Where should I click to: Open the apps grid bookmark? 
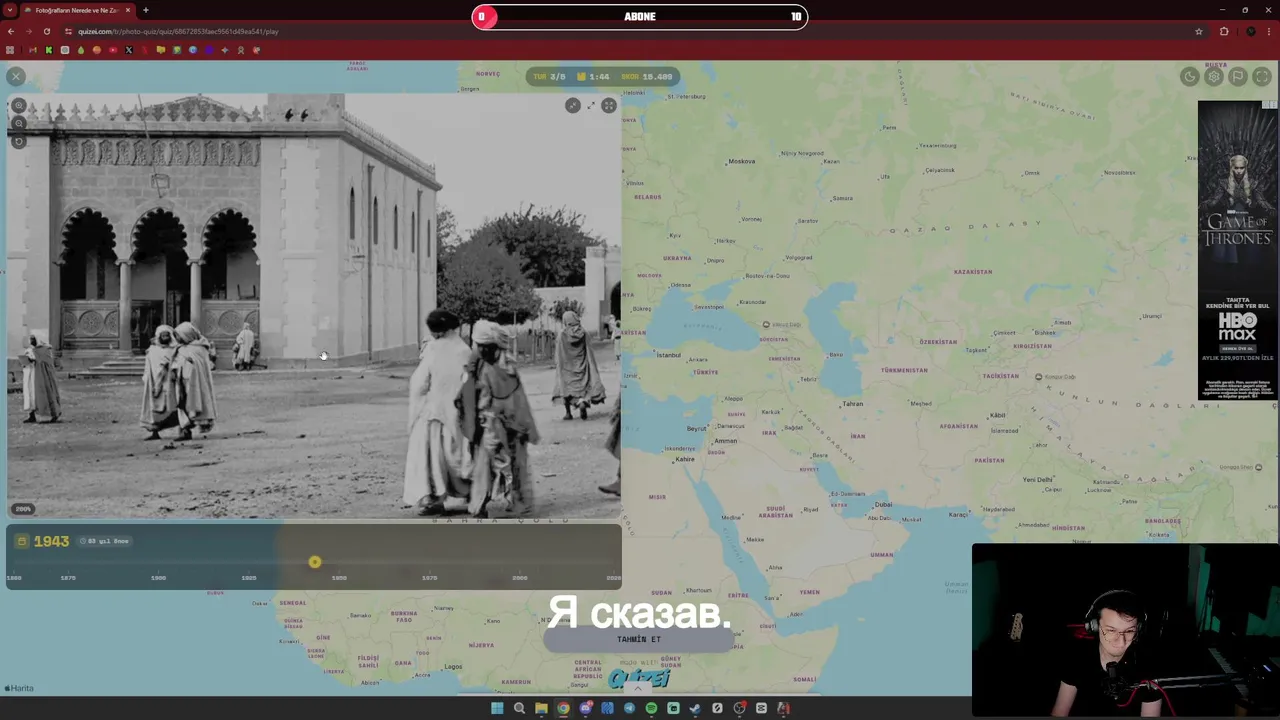point(10,50)
